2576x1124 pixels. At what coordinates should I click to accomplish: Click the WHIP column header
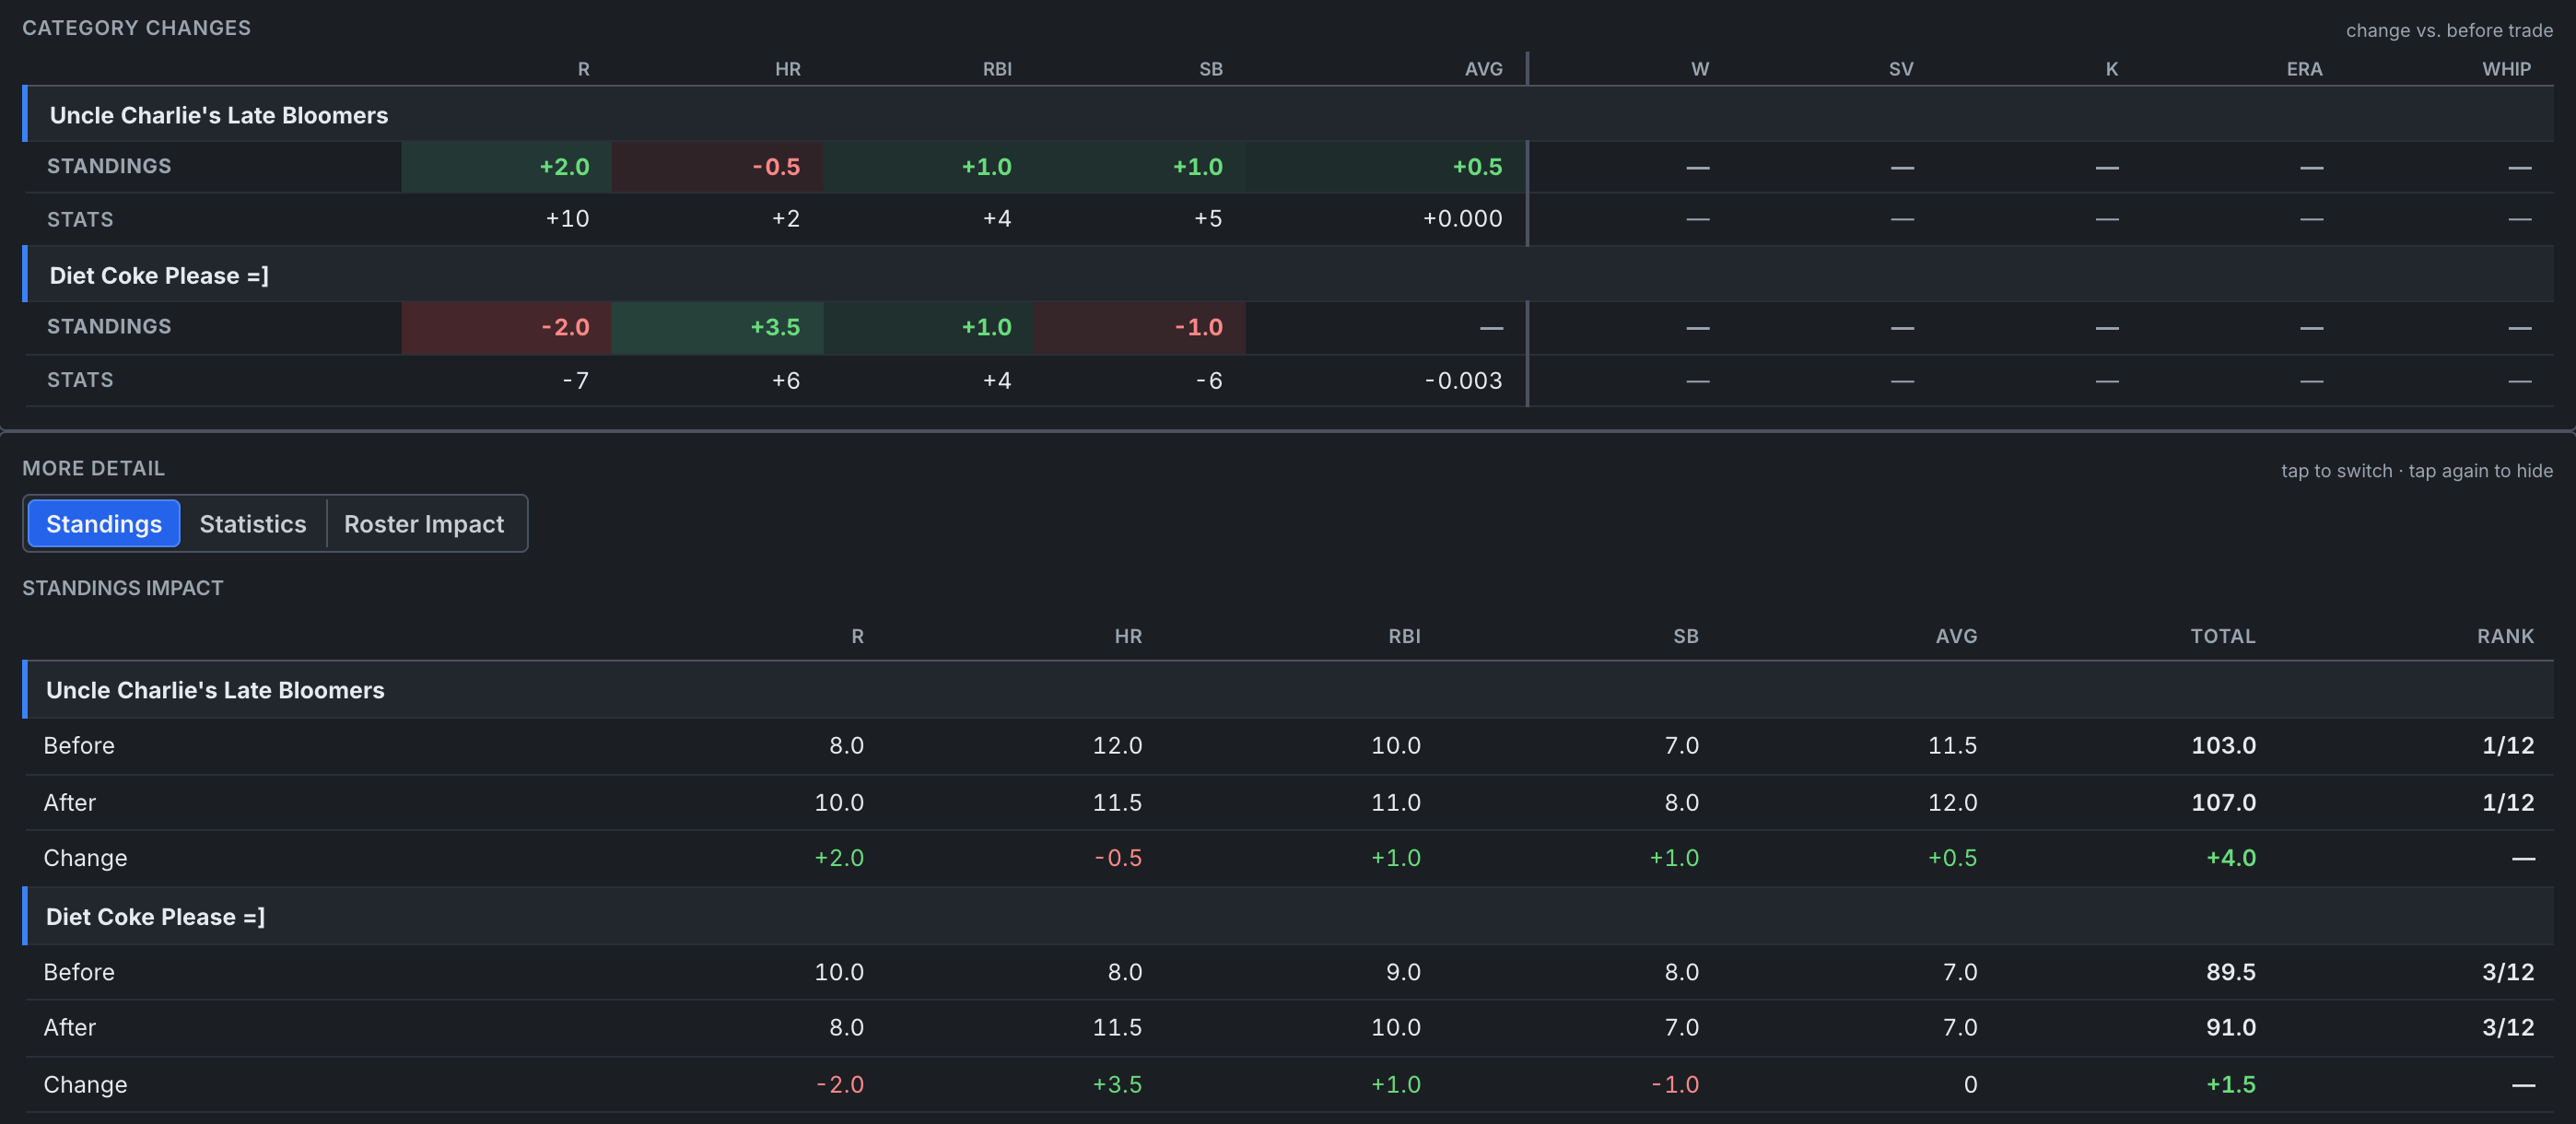click(x=2506, y=69)
